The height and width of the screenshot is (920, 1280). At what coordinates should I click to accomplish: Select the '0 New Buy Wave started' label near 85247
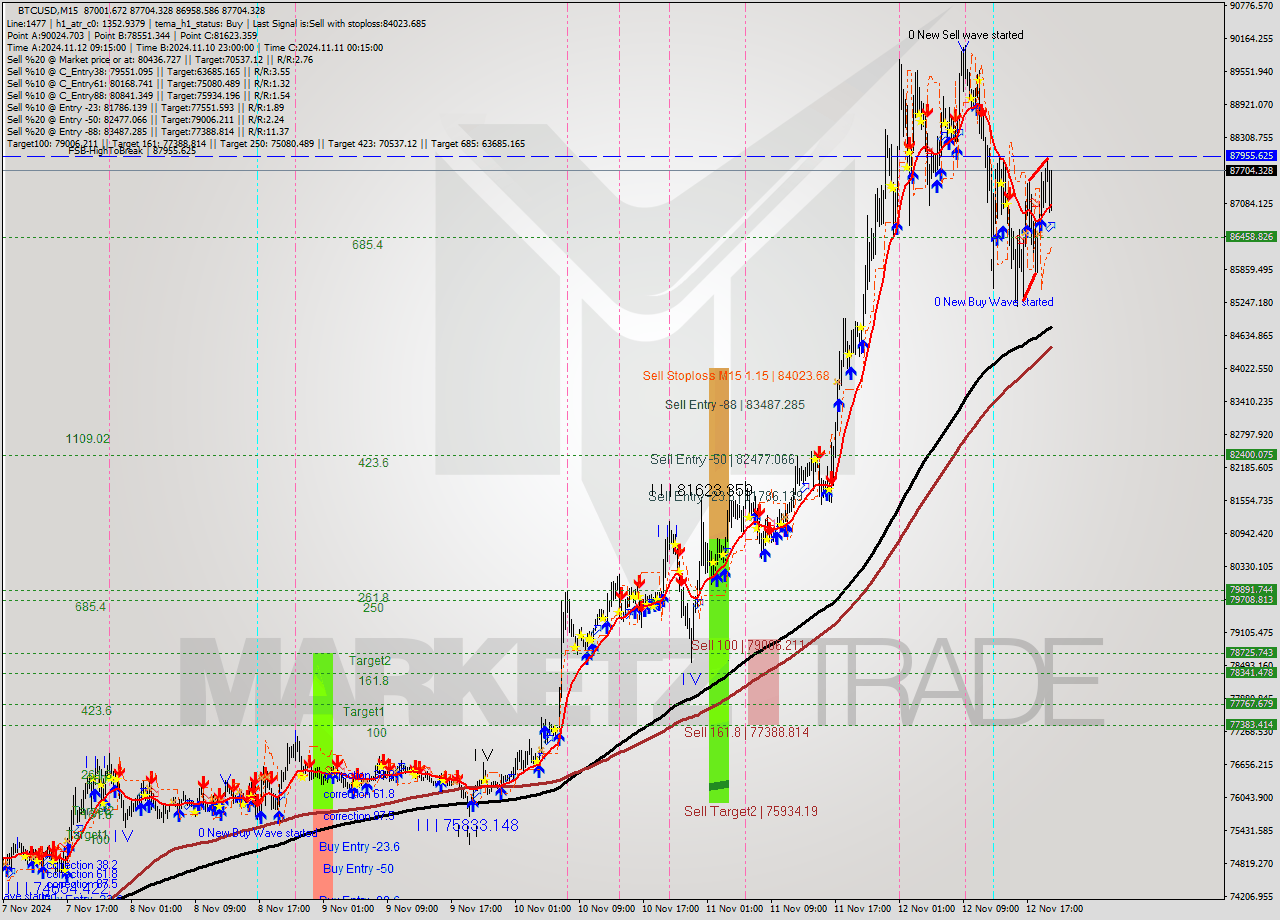coord(993,302)
